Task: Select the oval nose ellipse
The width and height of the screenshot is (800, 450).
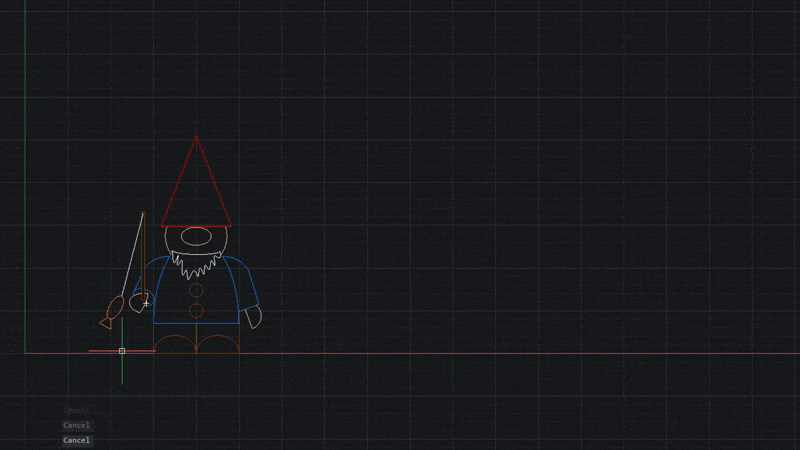Action: tap(196, 237)
